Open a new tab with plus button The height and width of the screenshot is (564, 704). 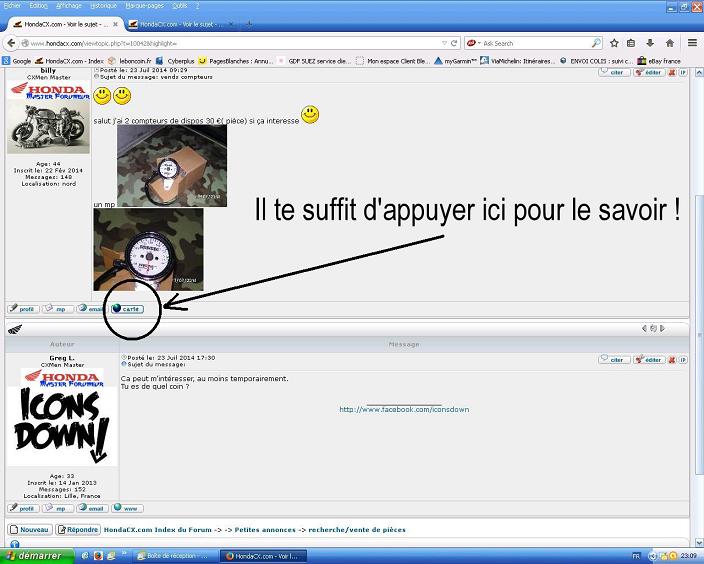[249, 24]
